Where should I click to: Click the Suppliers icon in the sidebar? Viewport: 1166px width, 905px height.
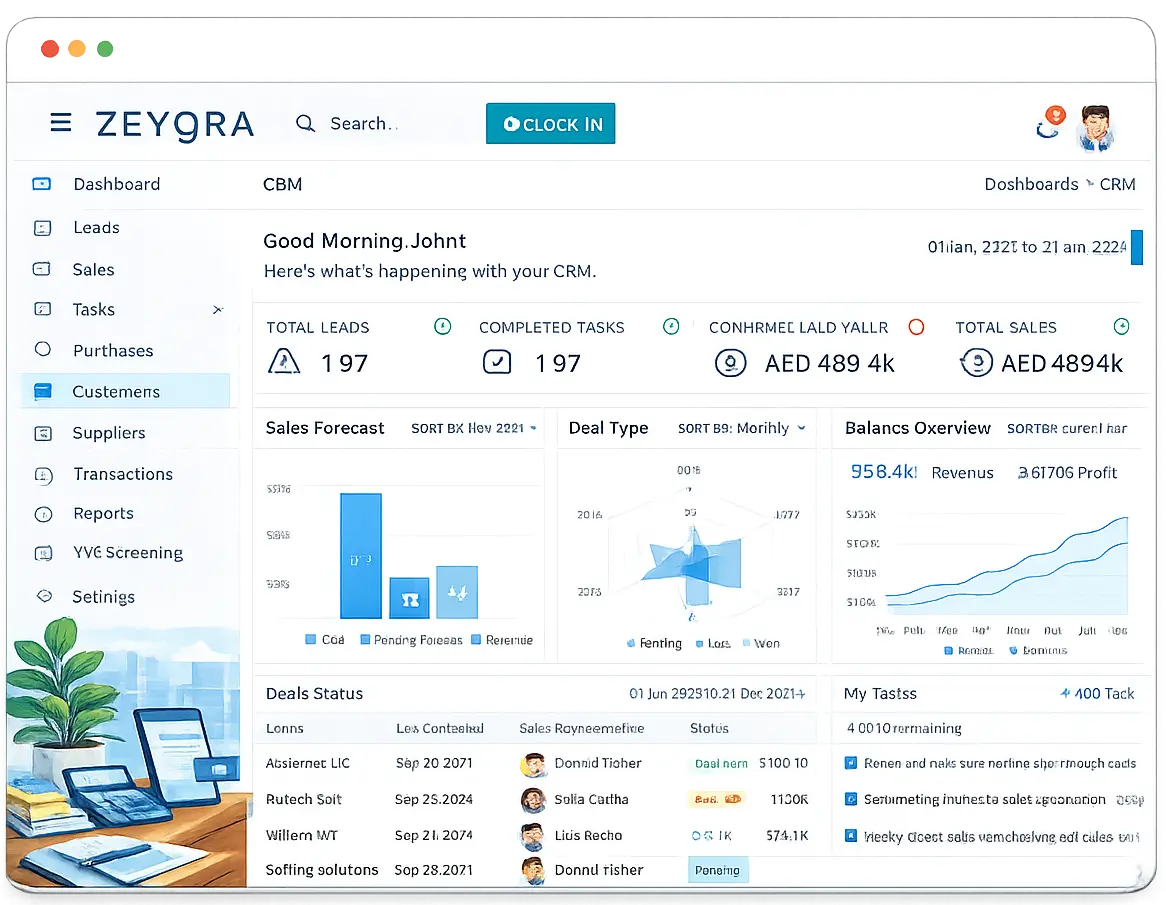41,433
